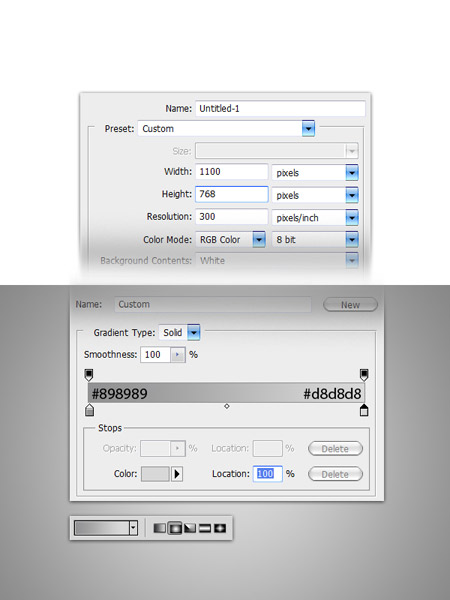Open the Gradient Type Solid dropdown
The width and height of the screenshot is (450, 600).
click(x=194, y=333)
